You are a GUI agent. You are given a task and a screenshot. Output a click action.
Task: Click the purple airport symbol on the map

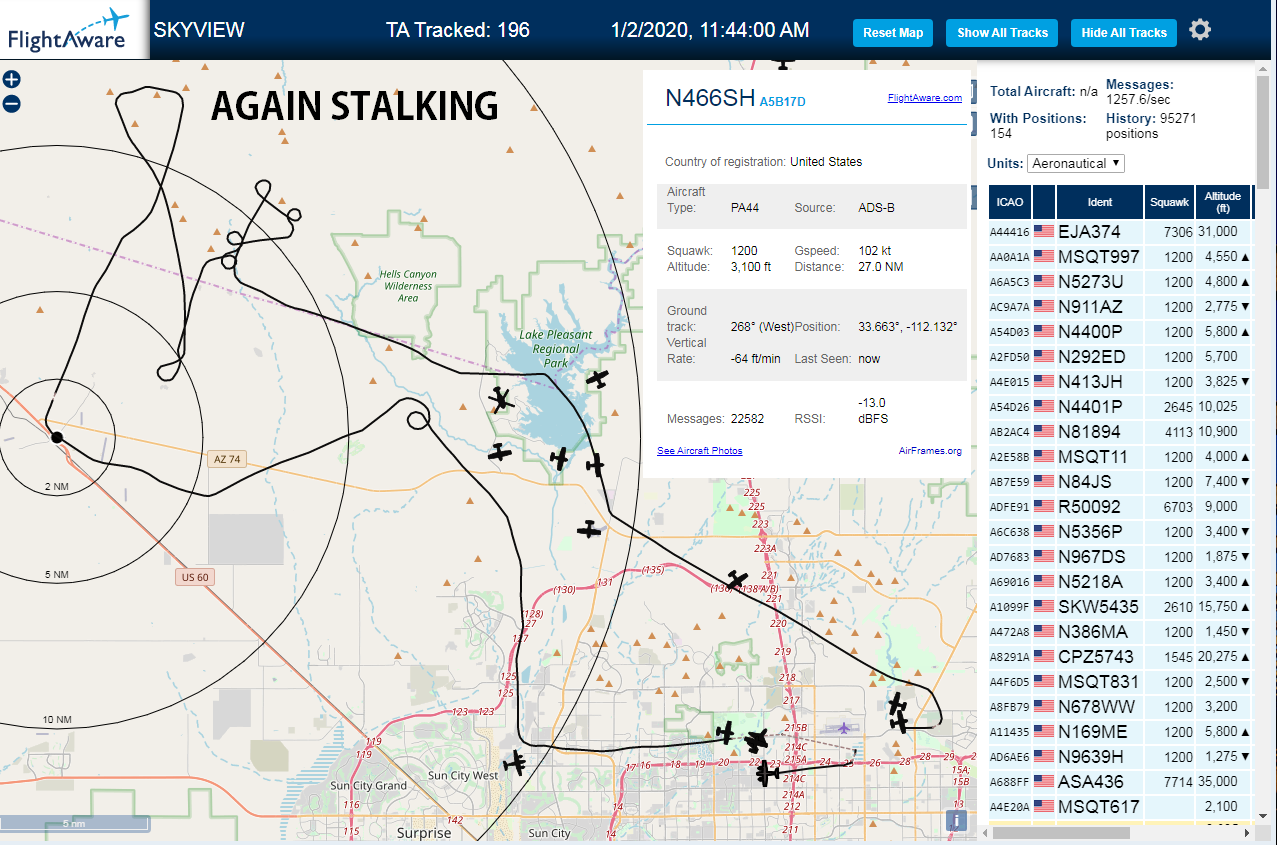click(846, 727)
